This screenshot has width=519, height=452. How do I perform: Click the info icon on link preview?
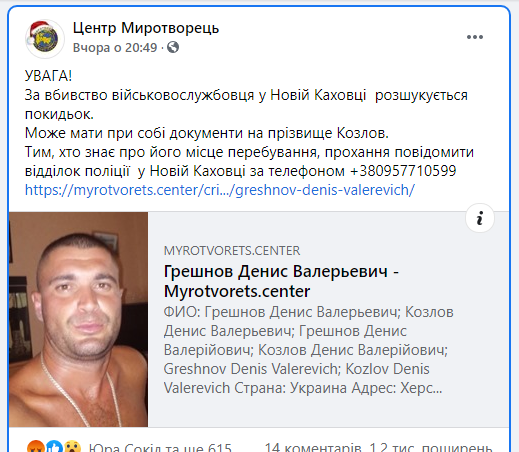480,218
